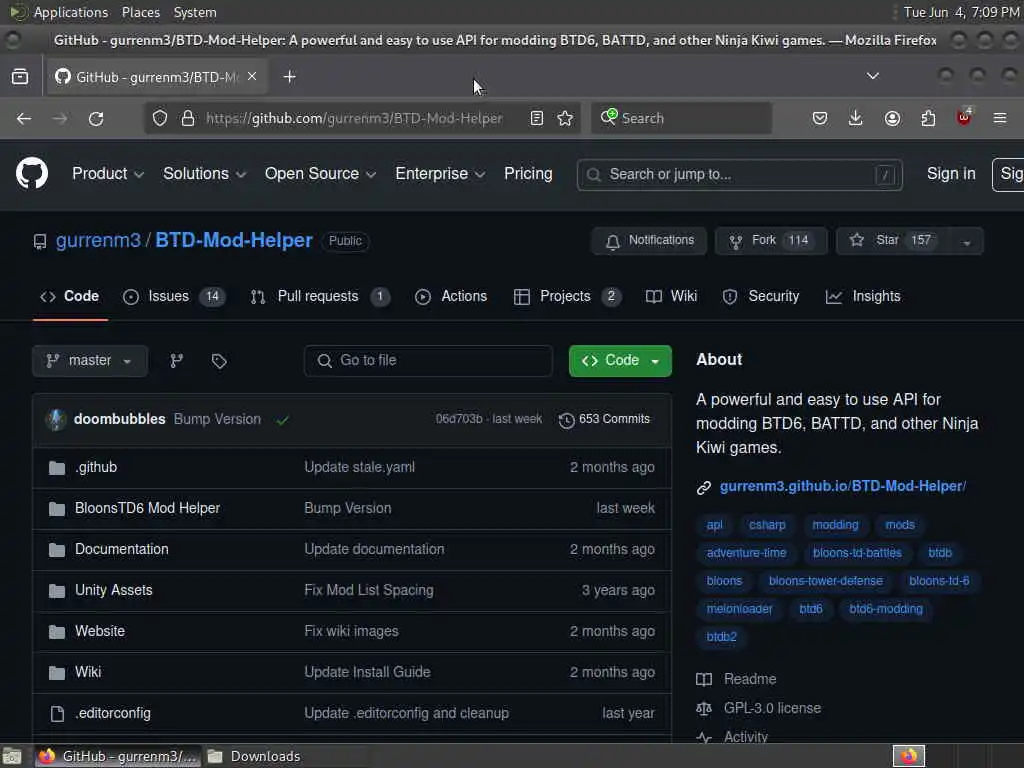Open the gurrenm3 owner link
Screen dimensions: 1024x768
coord(98,240)
